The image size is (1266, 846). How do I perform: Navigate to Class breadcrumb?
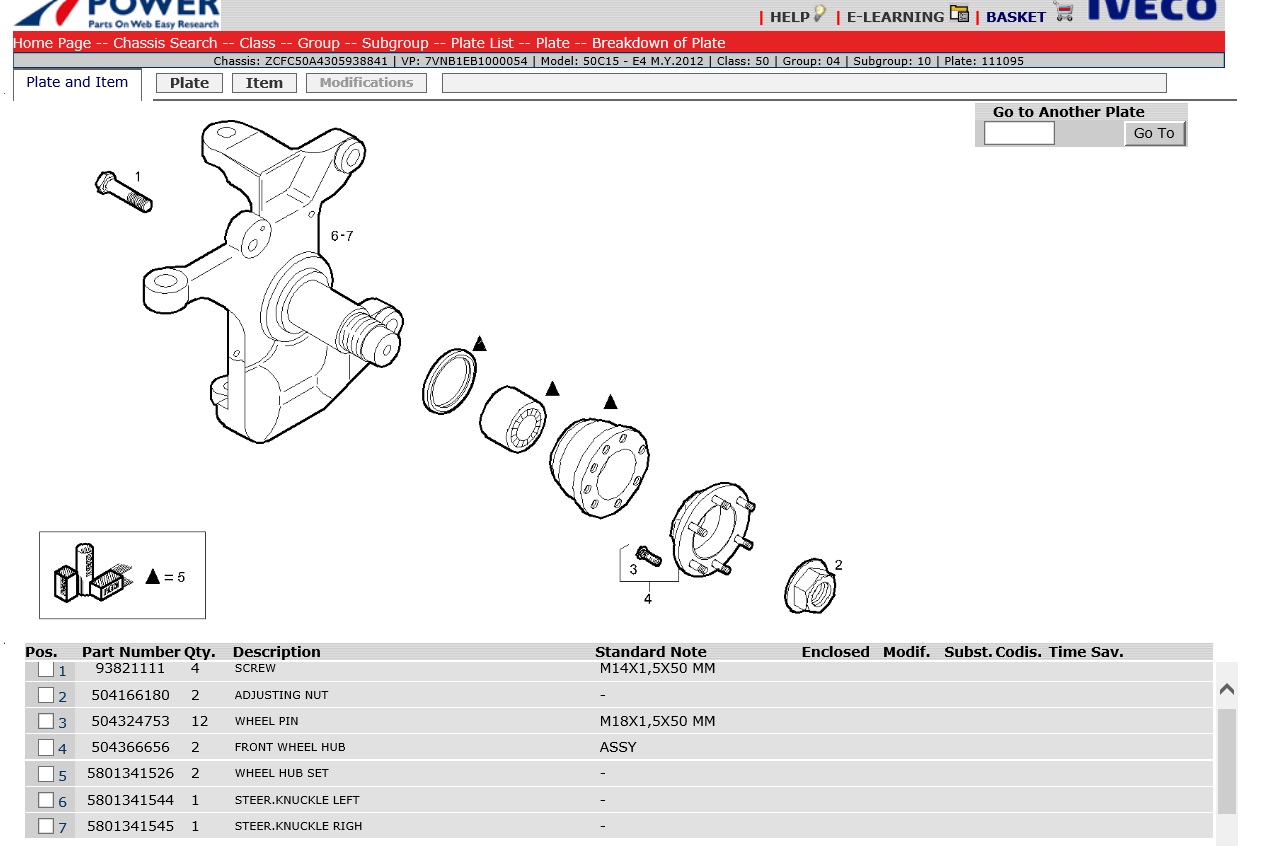pyautogui.click(x=257, y=43)
